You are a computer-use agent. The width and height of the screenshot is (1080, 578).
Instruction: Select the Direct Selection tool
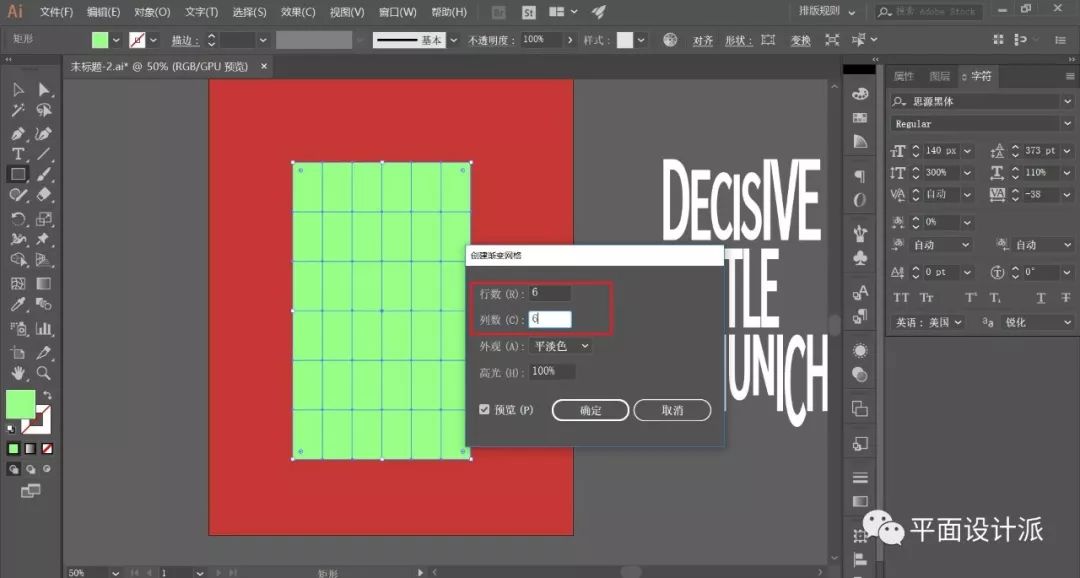click(x=44, y=90)
